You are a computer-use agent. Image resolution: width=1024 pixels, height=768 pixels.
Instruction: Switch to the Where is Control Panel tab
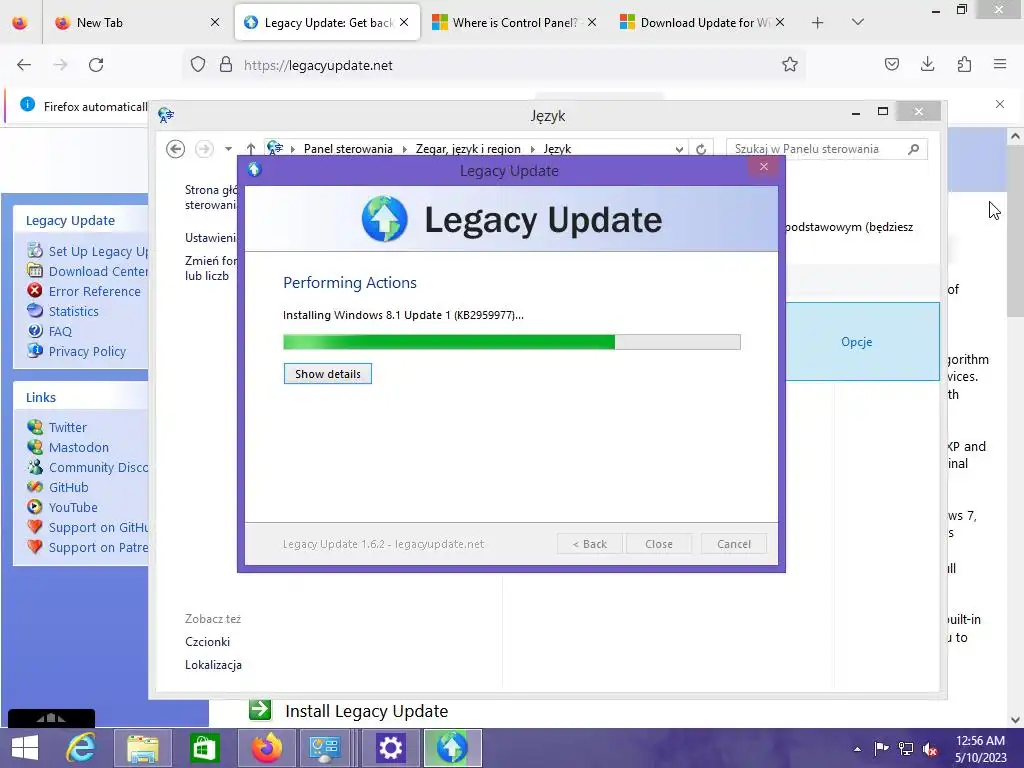click(x=514, y=23)
